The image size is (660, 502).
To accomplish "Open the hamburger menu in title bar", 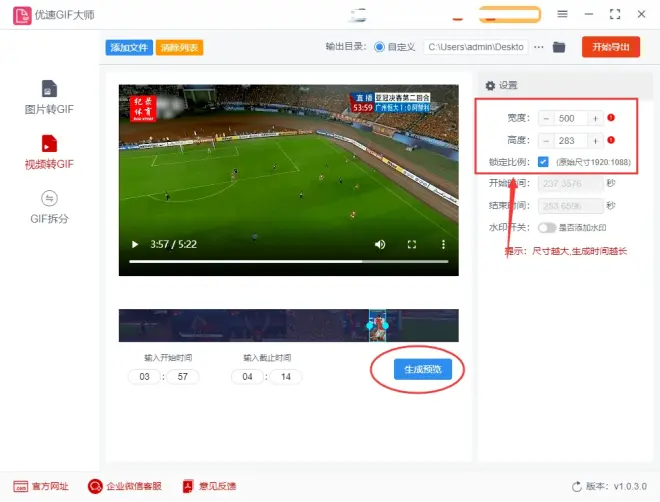I will coord(562,14).
